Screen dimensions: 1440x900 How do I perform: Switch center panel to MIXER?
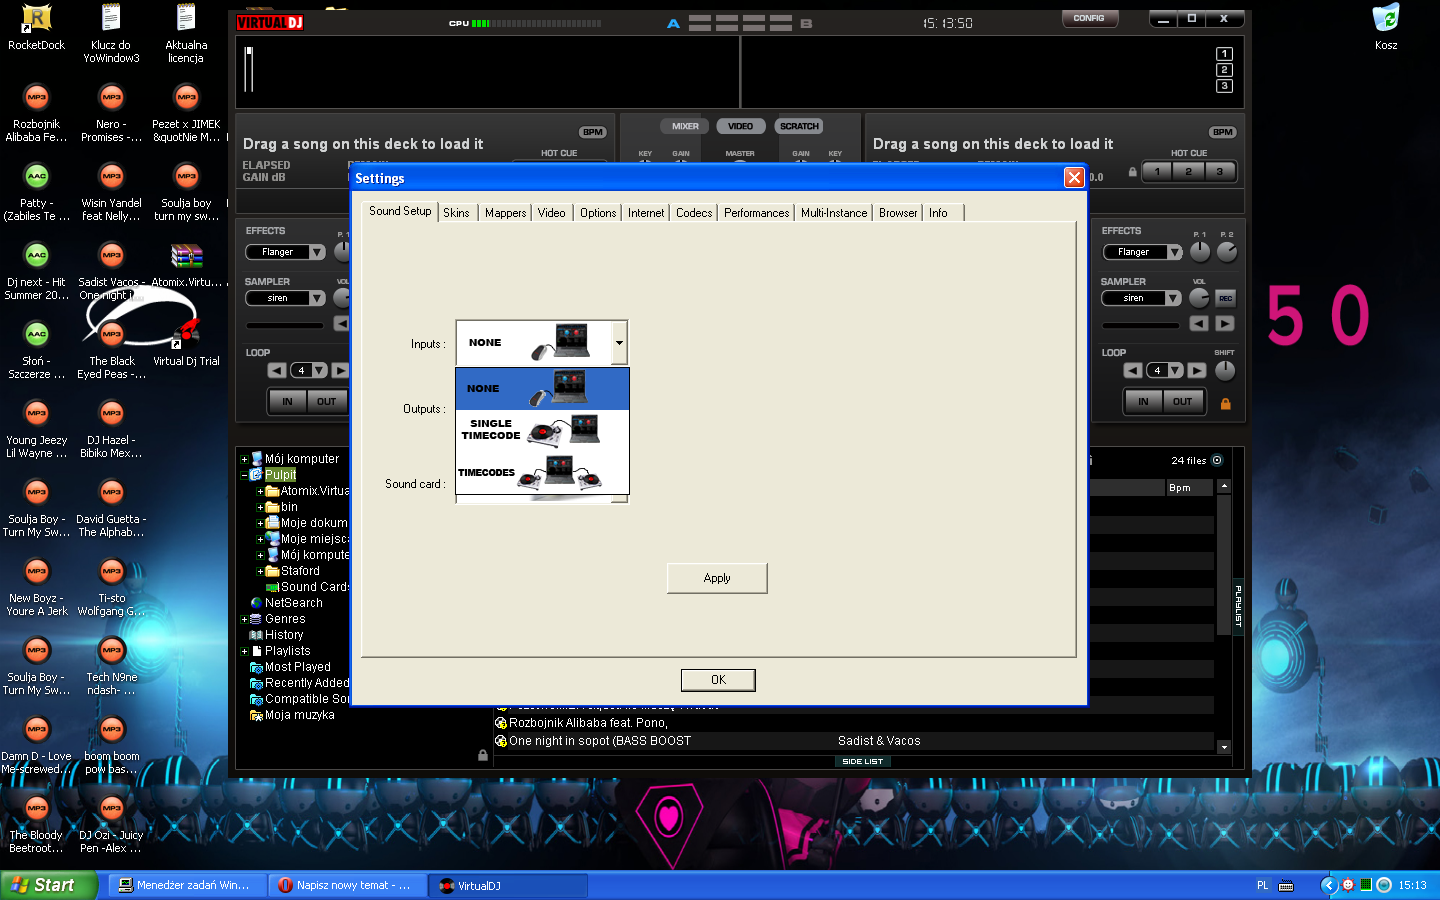685,126
